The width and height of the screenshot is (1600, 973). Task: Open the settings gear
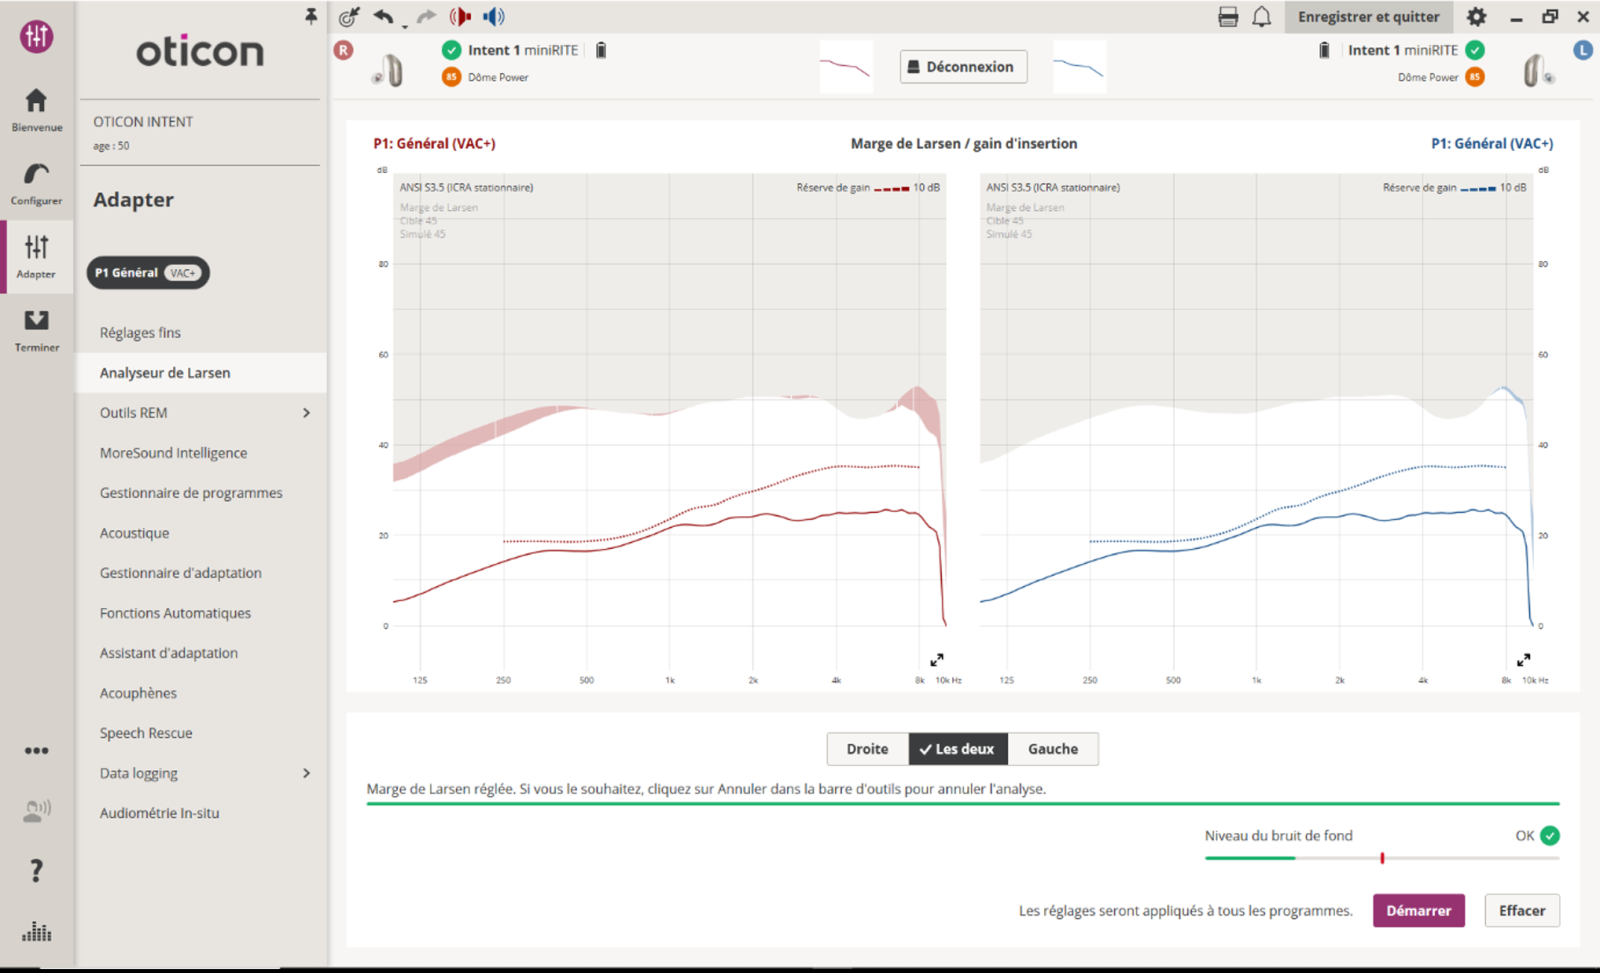(x=1476, y=16)
